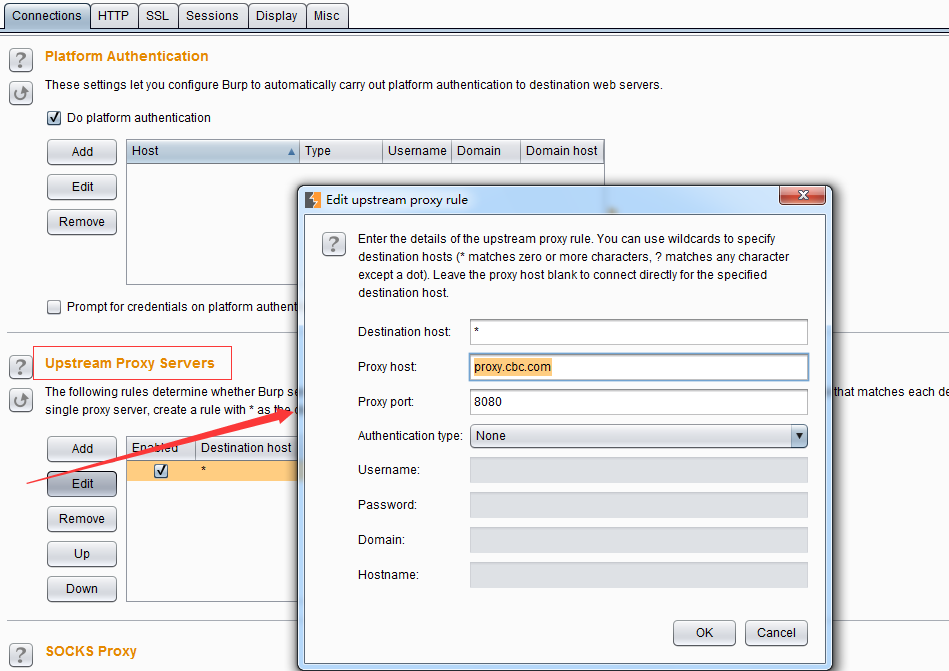
Task: Open help for Platform Authentication section
Action: [21, 59]
